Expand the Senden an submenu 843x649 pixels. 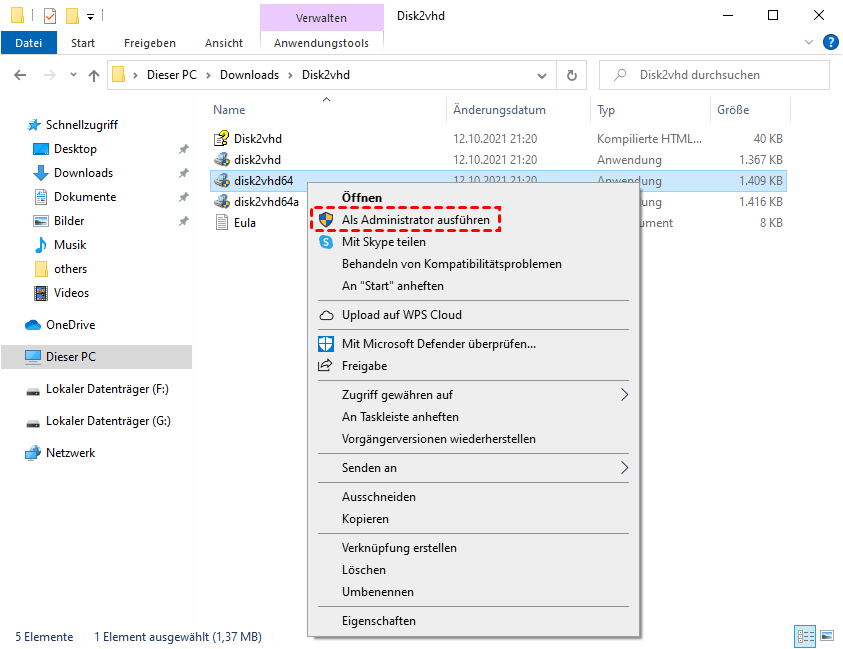point(473,468)
